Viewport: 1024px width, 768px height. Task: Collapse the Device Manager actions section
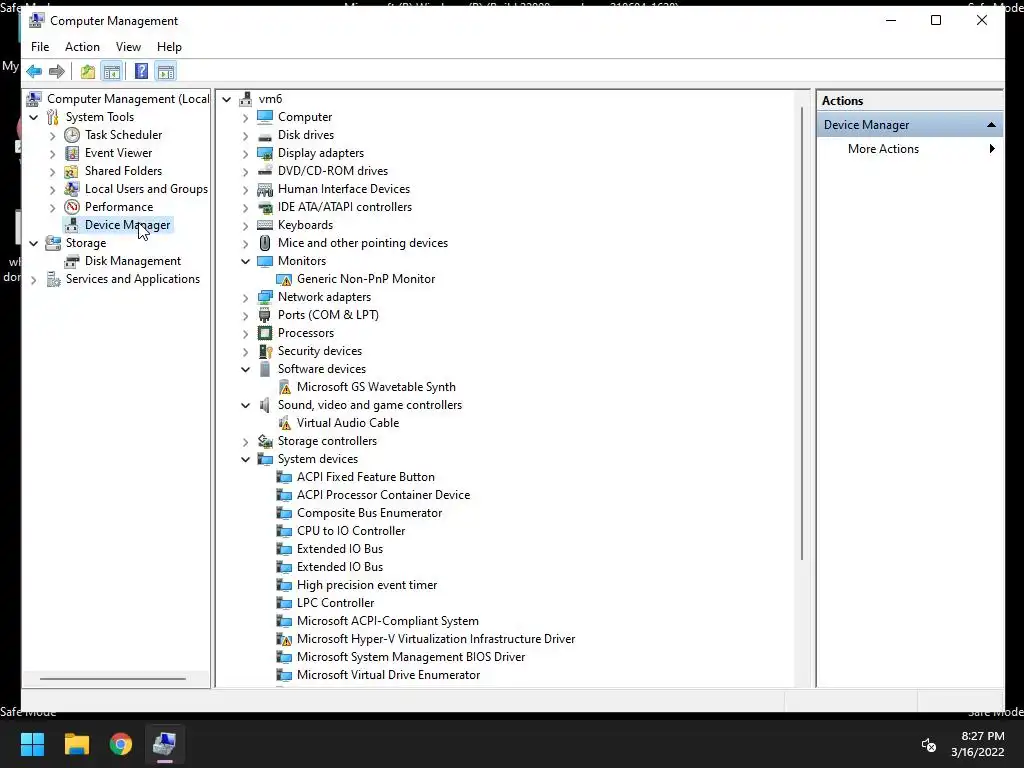[991, 125]
